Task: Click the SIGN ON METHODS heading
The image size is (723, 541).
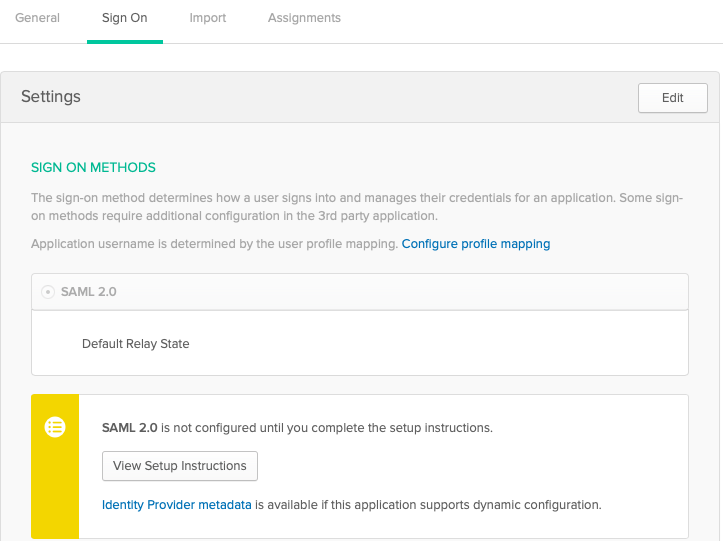Action: 93,167
